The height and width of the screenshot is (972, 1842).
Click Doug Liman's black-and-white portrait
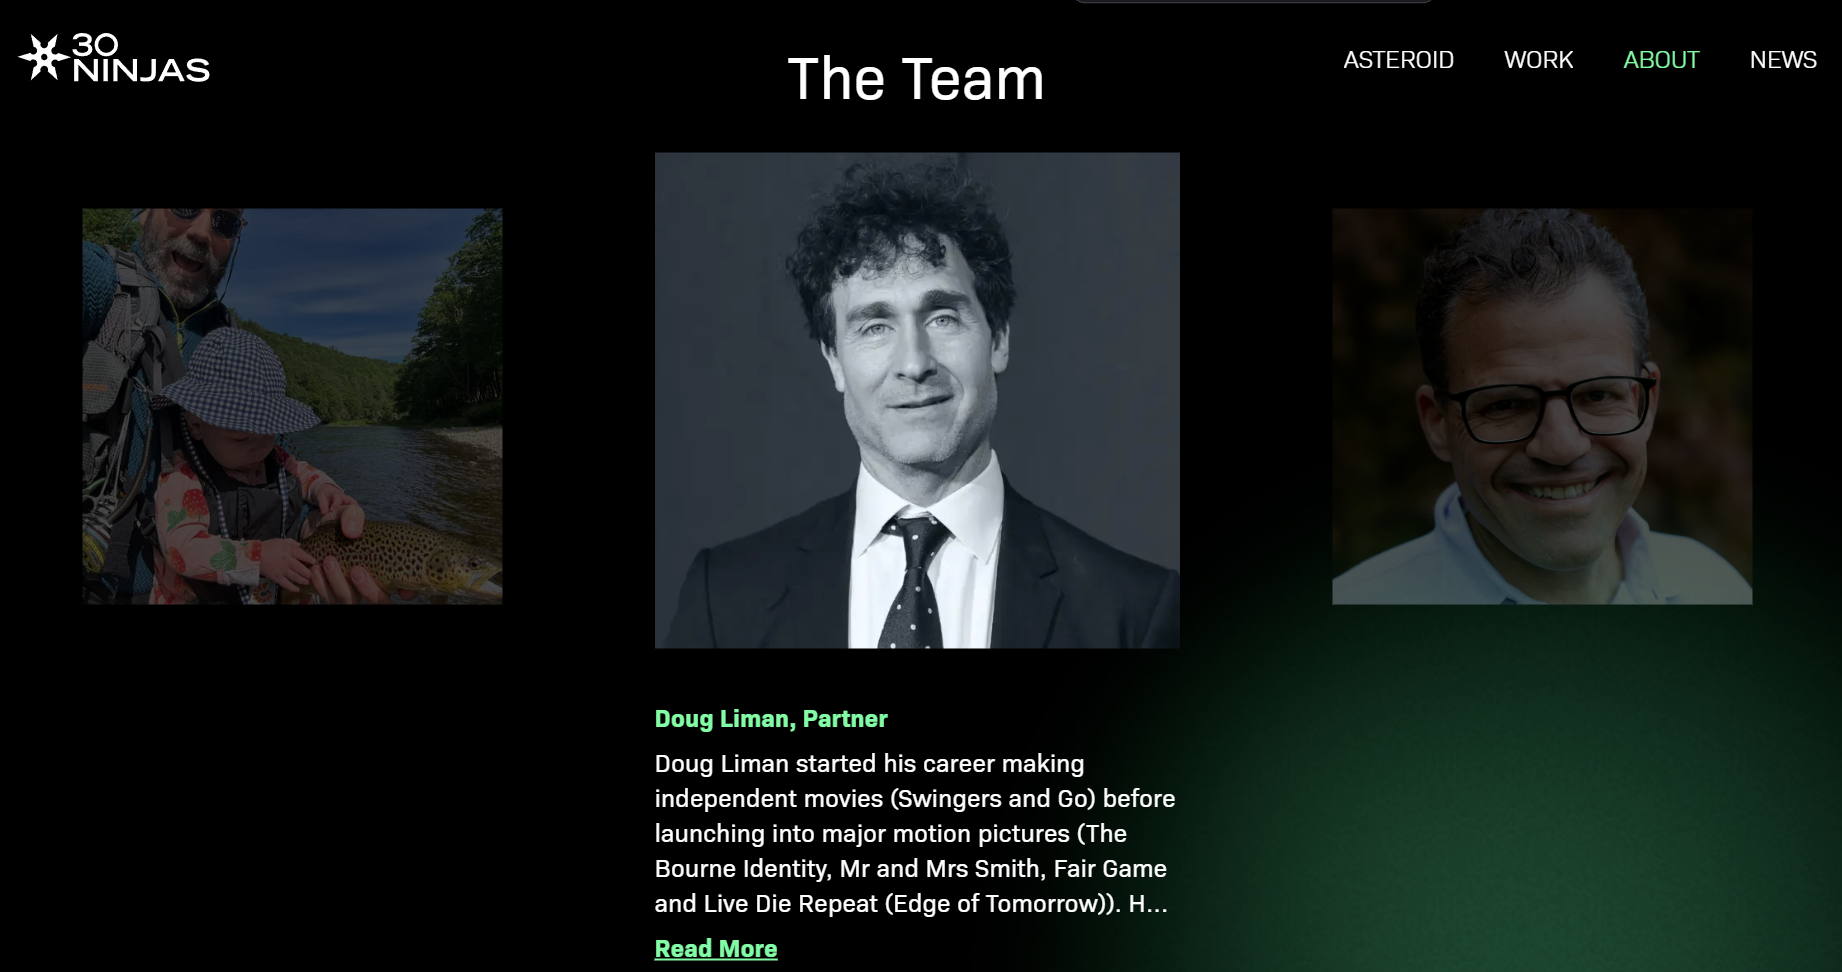(x=917, y=400)
